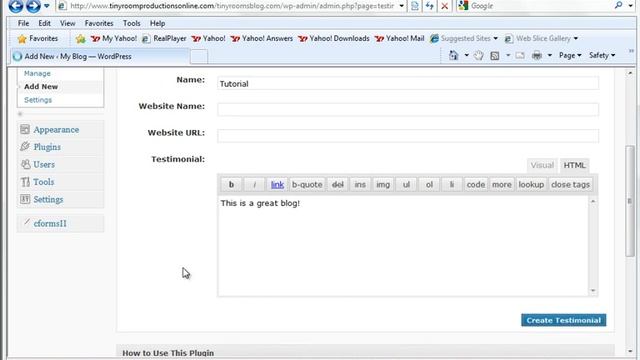Click inside the testimonial text area
The image size is (640, 360).
click(403, 246)
